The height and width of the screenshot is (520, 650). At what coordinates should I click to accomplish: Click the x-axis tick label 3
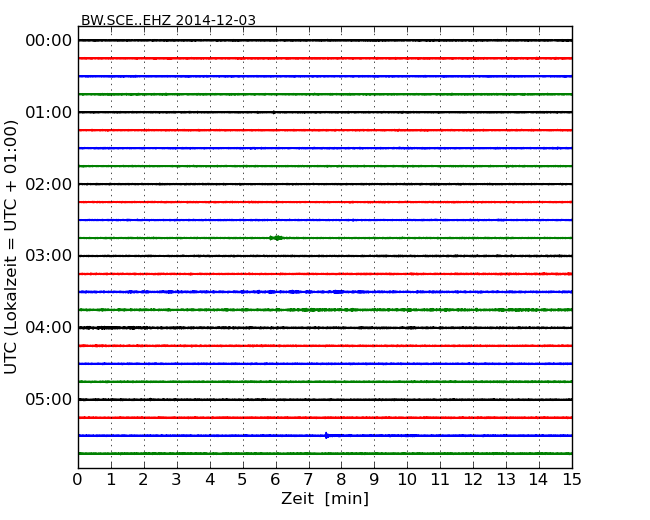pos(177,479)
